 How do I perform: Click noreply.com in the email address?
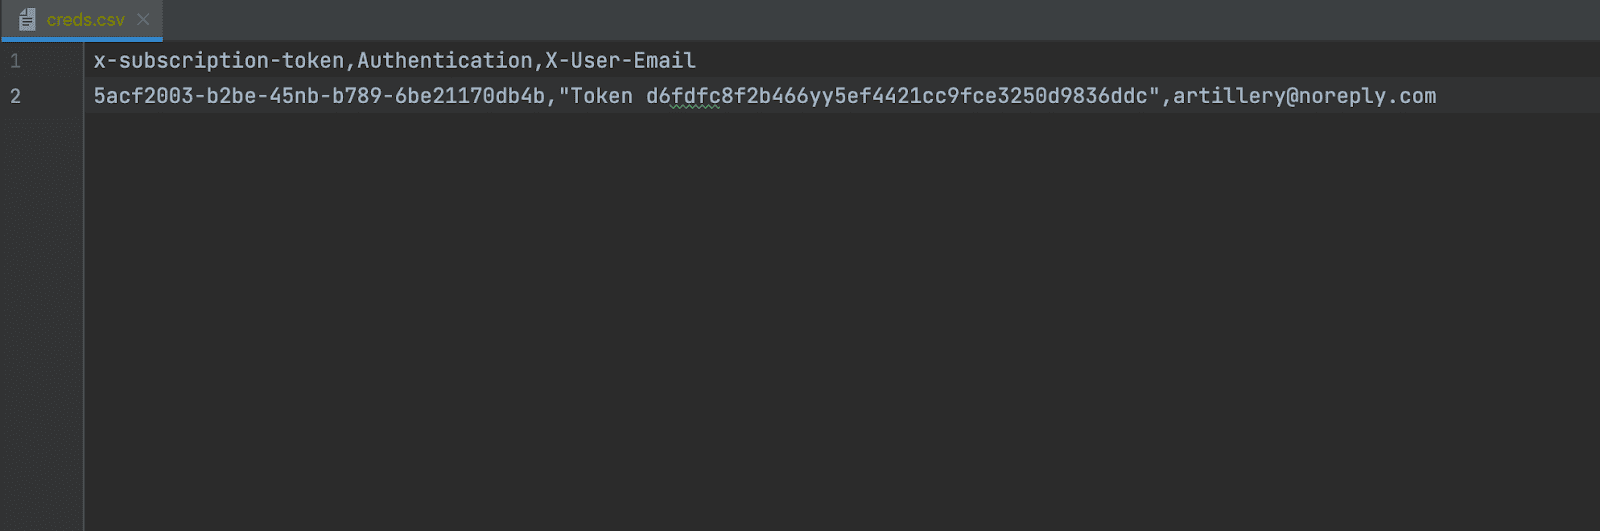[x=1367, y=96]
